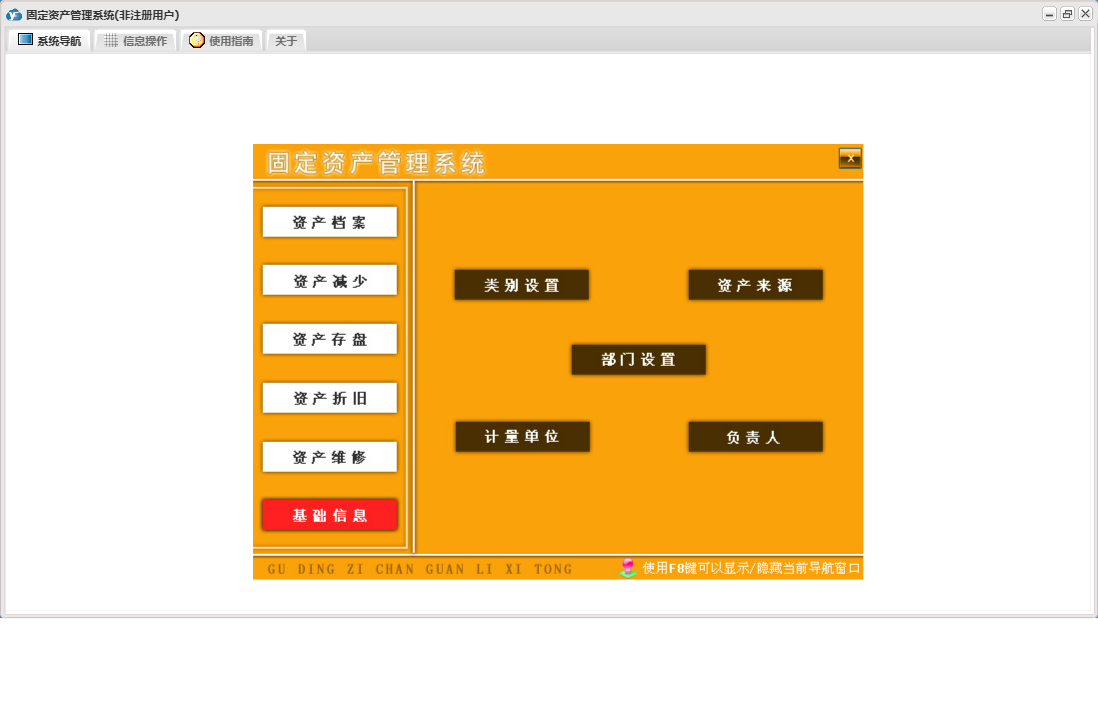Go to 资产维修 section
This screenshot has height=716, width=1098.
pyautogui.click(x=329, y=457)
